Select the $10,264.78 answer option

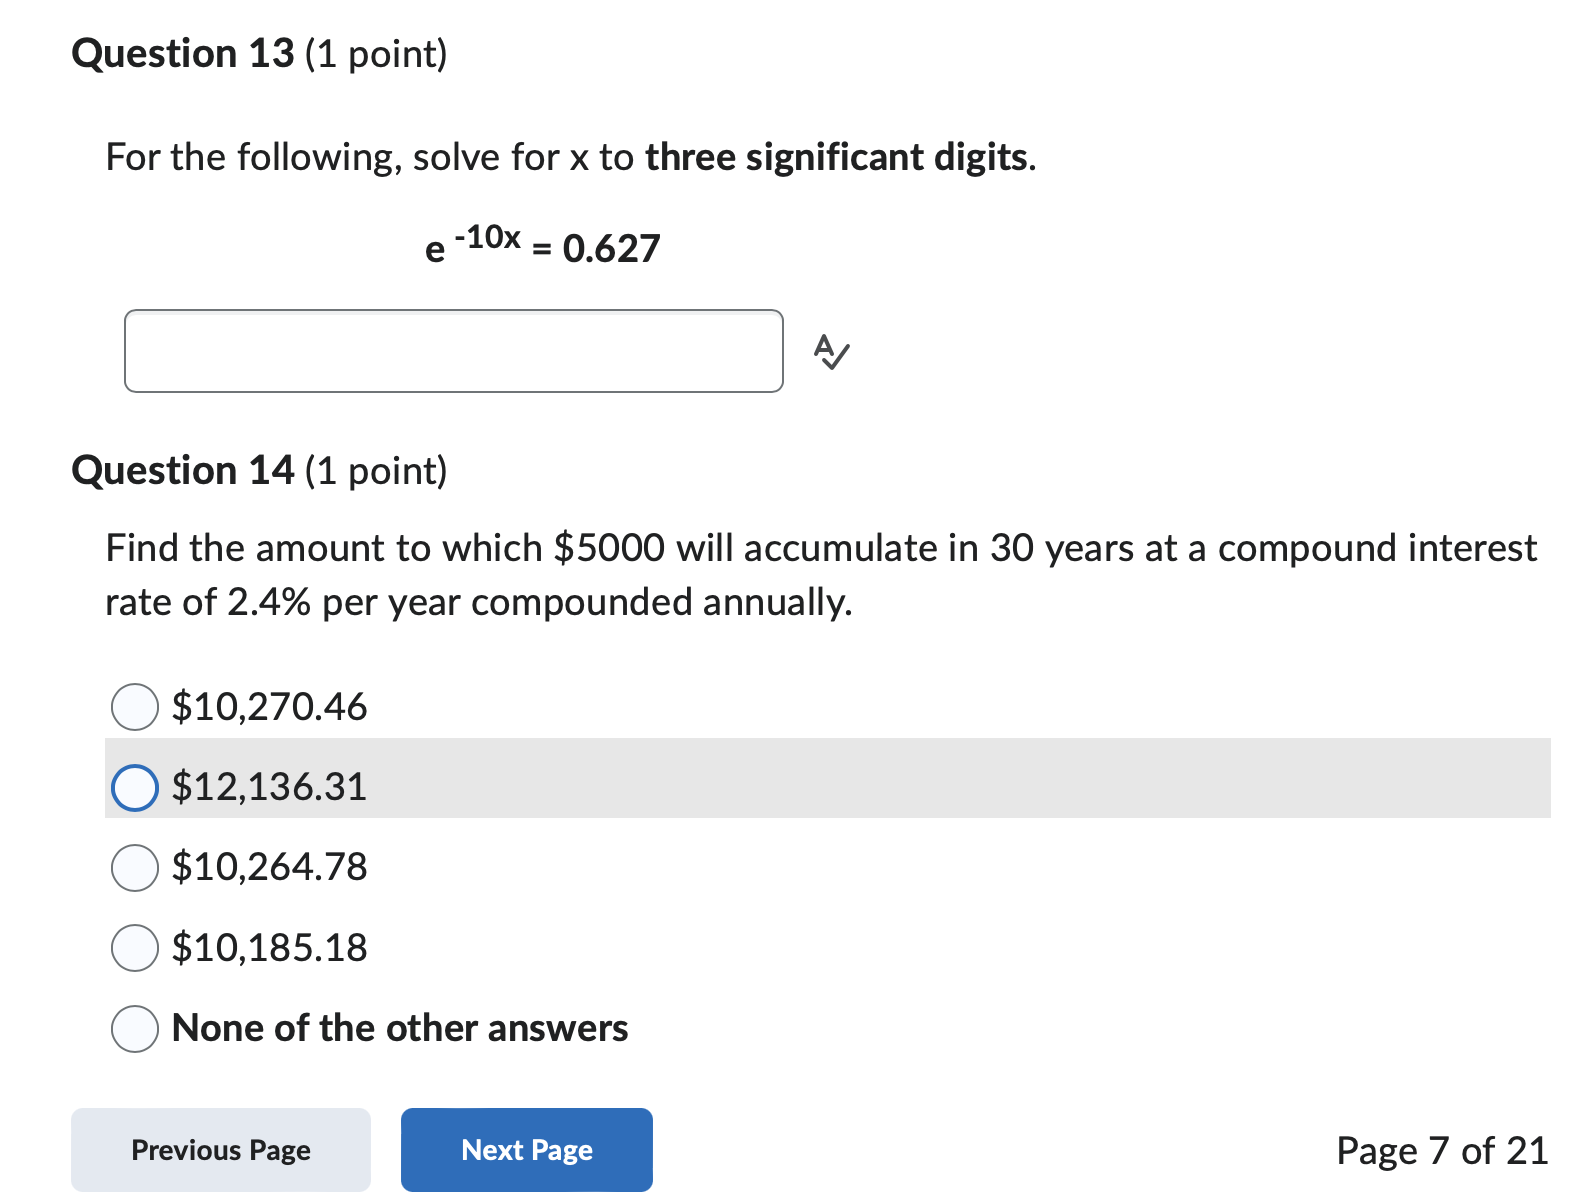click(134, 868)
